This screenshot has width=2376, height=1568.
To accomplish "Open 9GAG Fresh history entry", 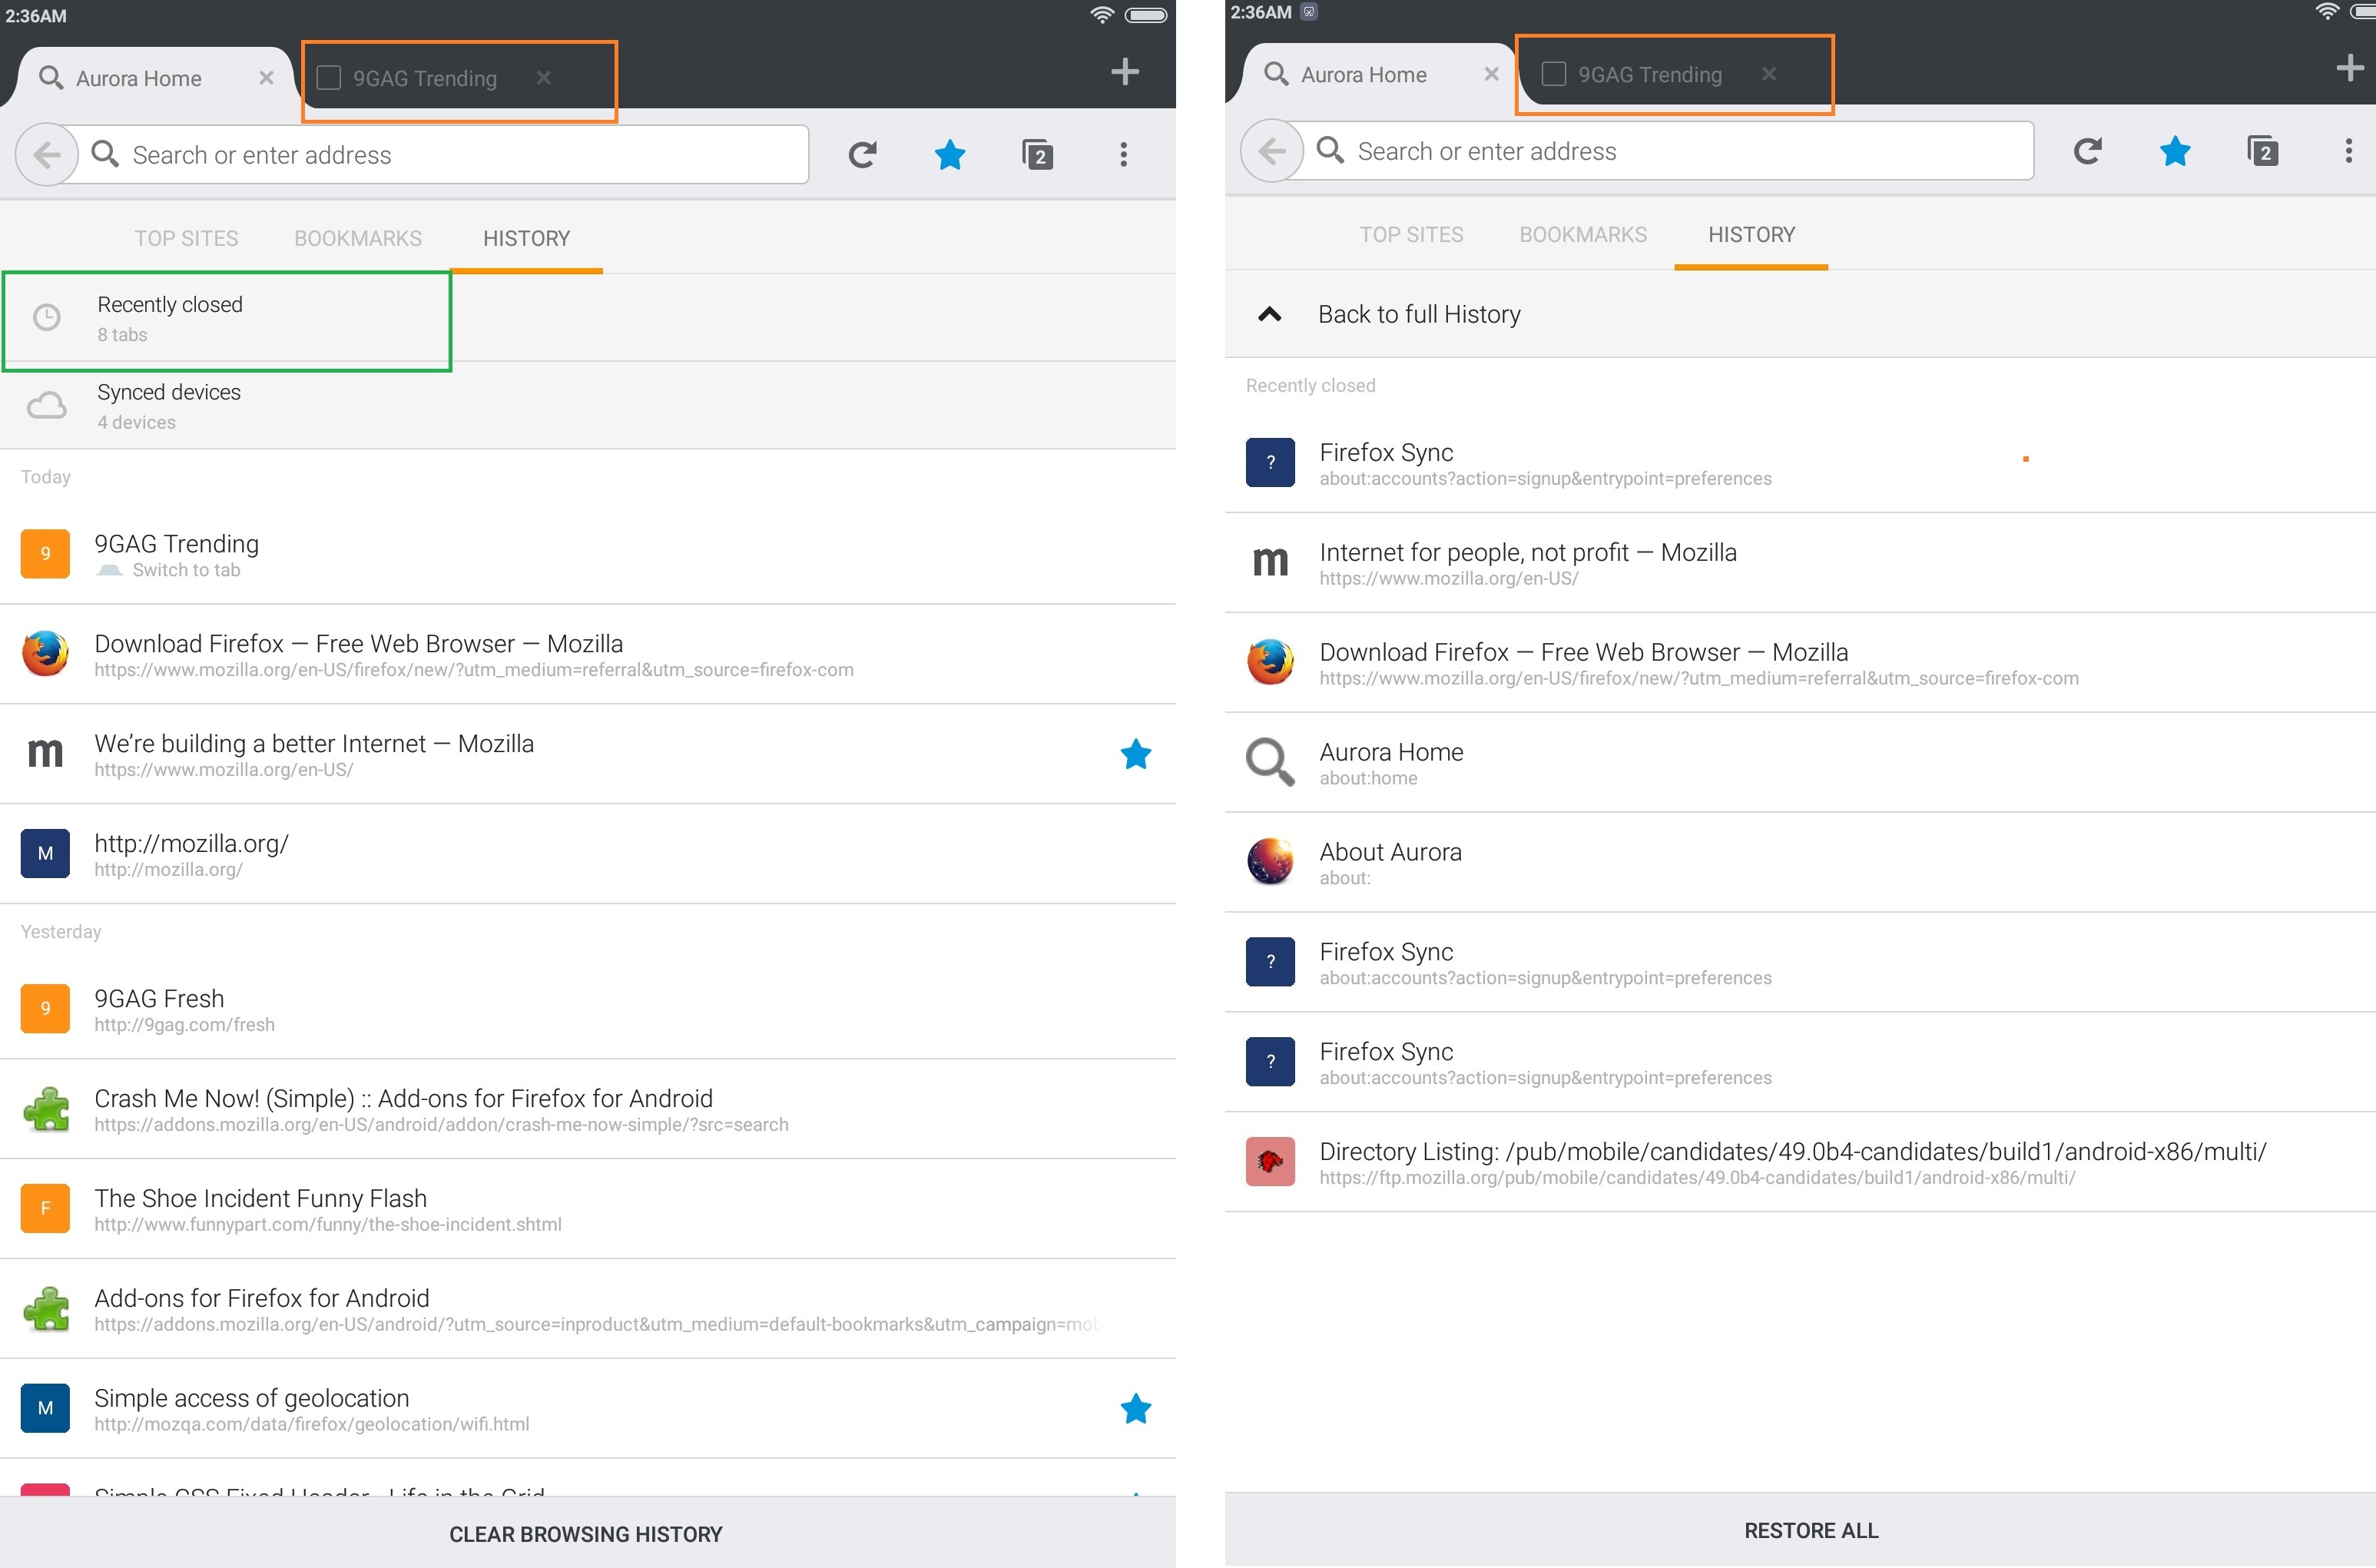I will pyautogui.click(x=587, y=1009).
